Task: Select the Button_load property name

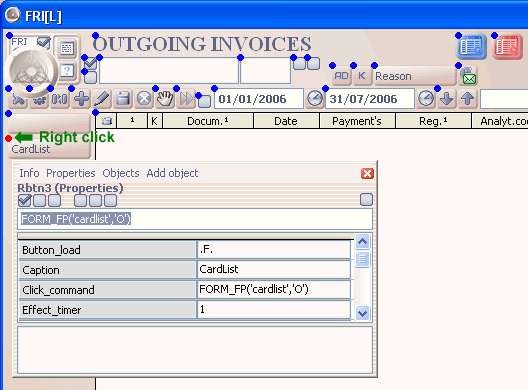Action: pos(107,250)
